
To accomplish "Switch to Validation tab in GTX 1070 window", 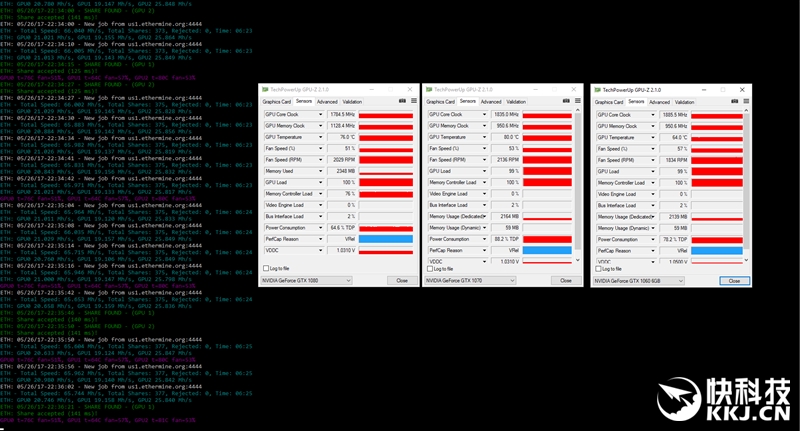I will [516, 102].
